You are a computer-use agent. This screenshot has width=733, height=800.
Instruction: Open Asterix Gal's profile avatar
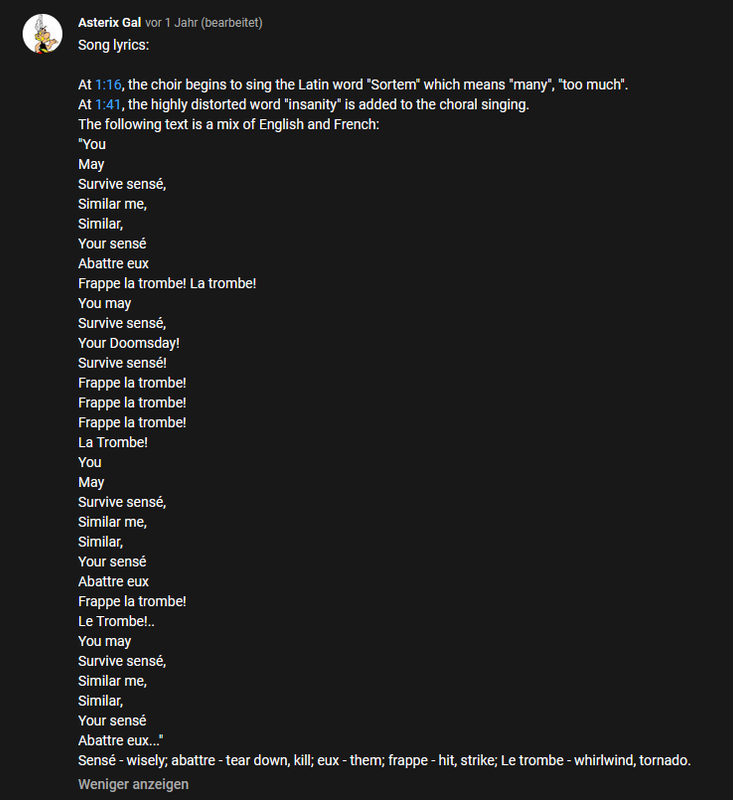point(42,34)
